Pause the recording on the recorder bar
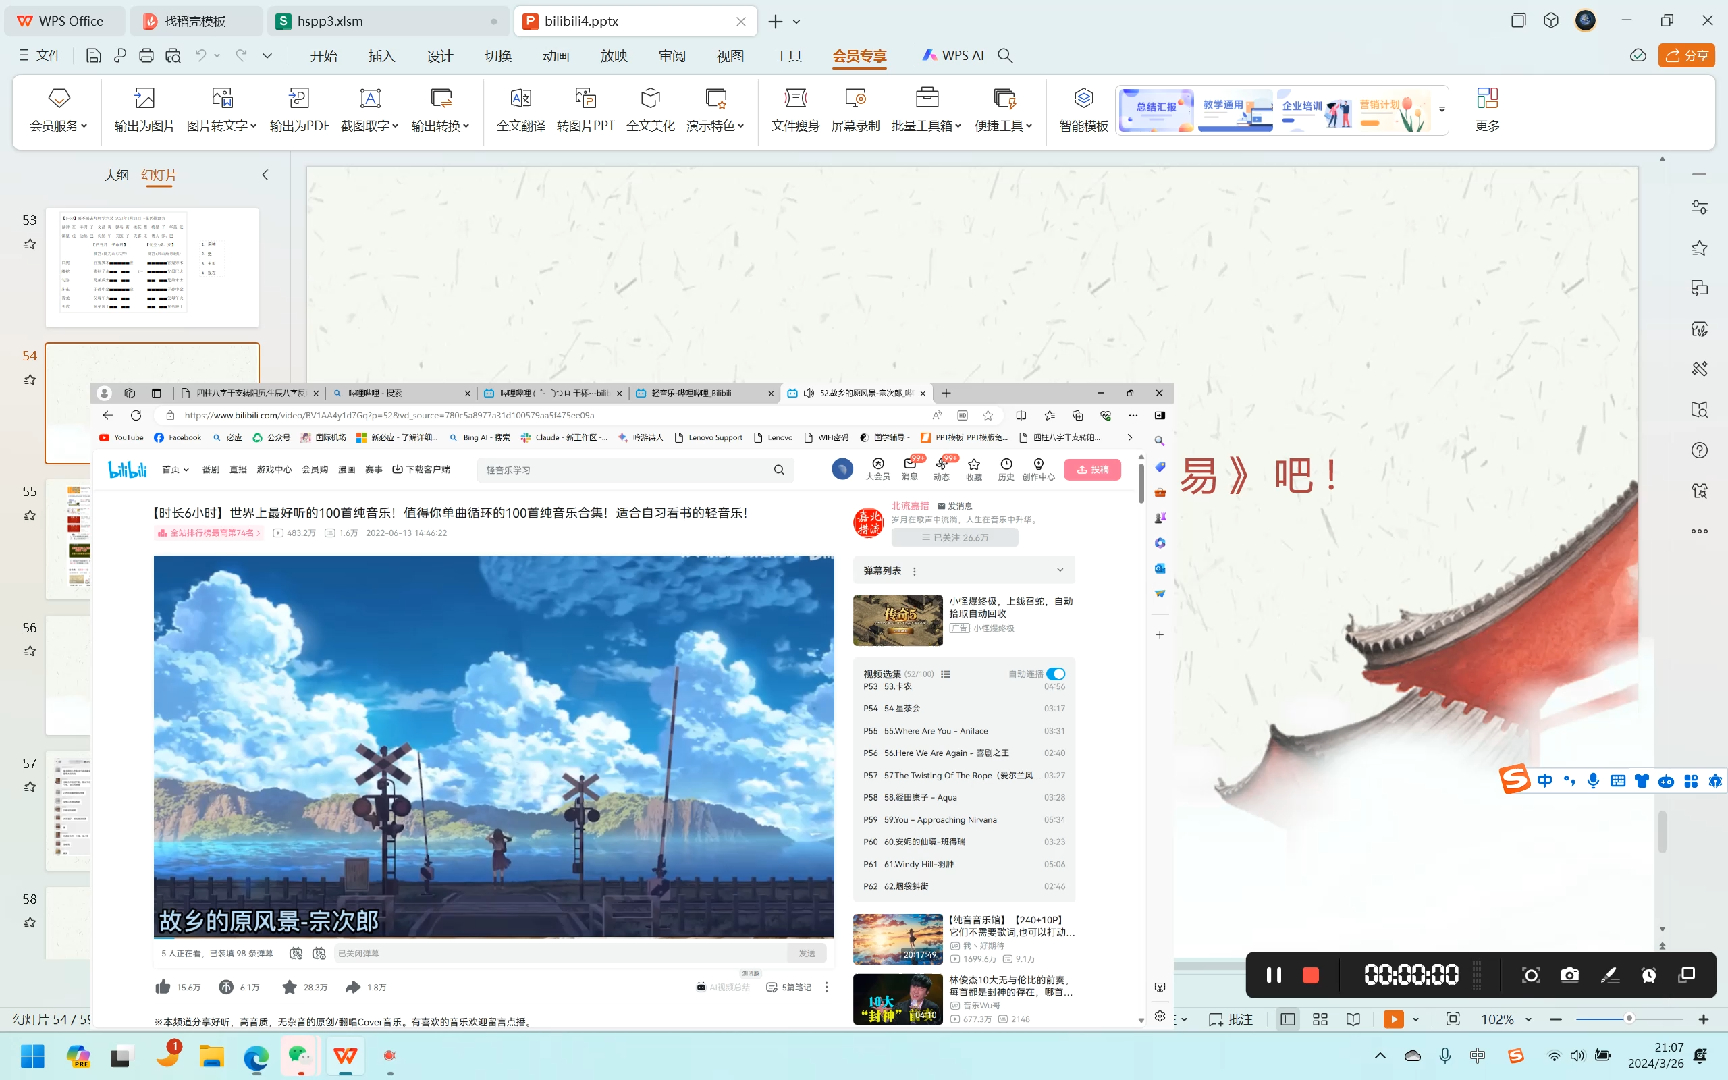Viewport: 1728px width, 1080px height. 1274,975
